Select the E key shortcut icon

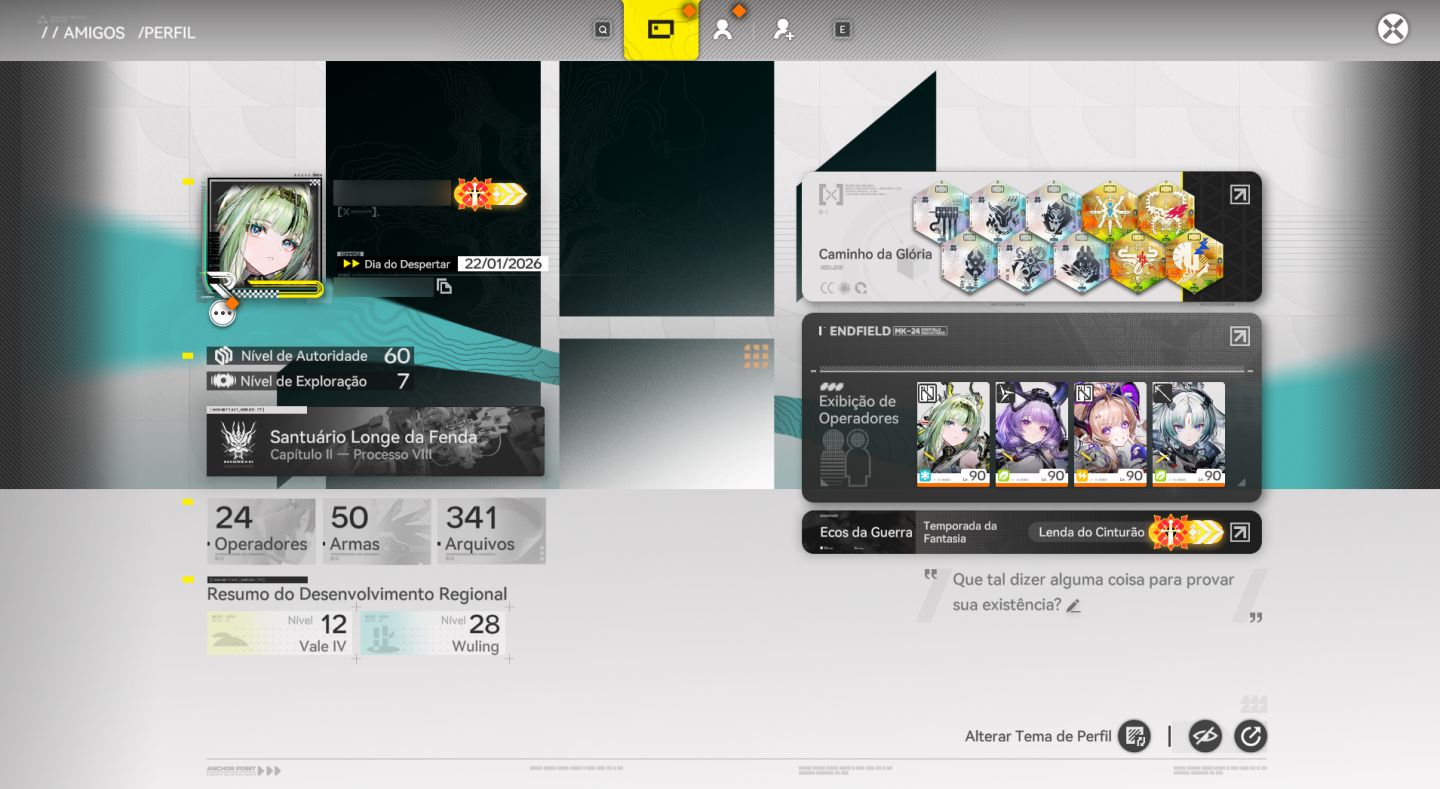(843, 30)
